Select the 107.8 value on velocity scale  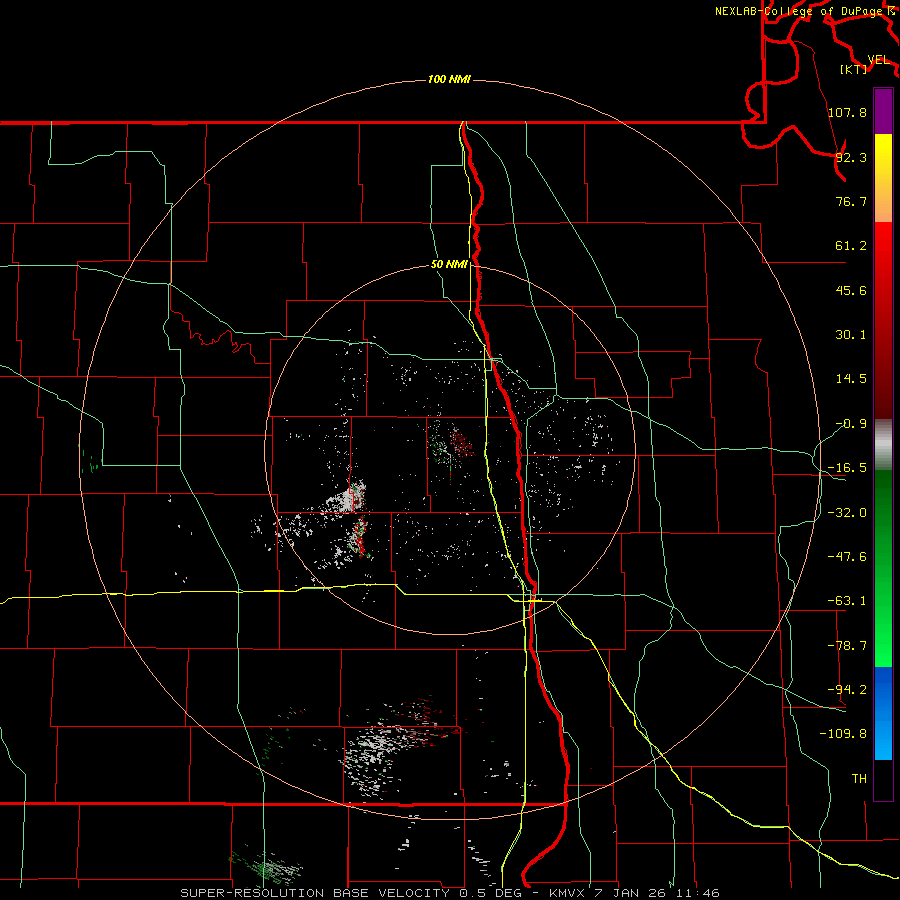pos(847,112)
